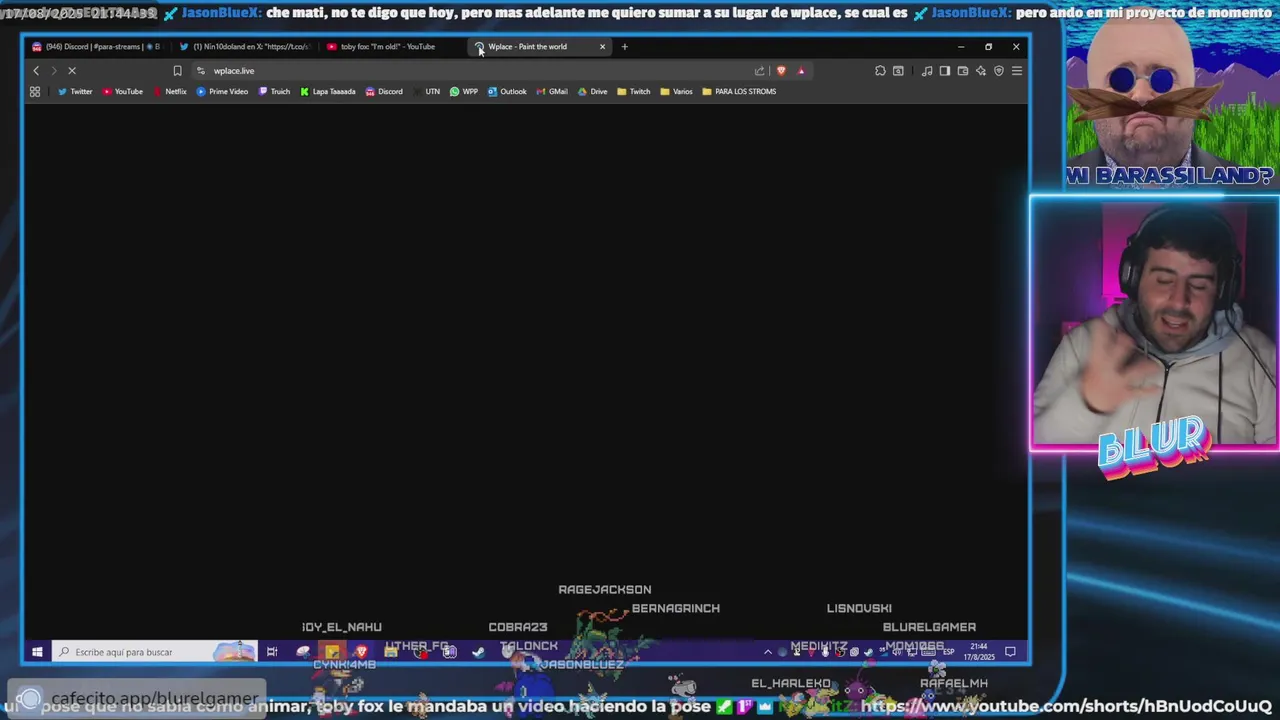Open the Lapa Taaaada bookmark
The image size is (1280, 720).
pos(328,92)
